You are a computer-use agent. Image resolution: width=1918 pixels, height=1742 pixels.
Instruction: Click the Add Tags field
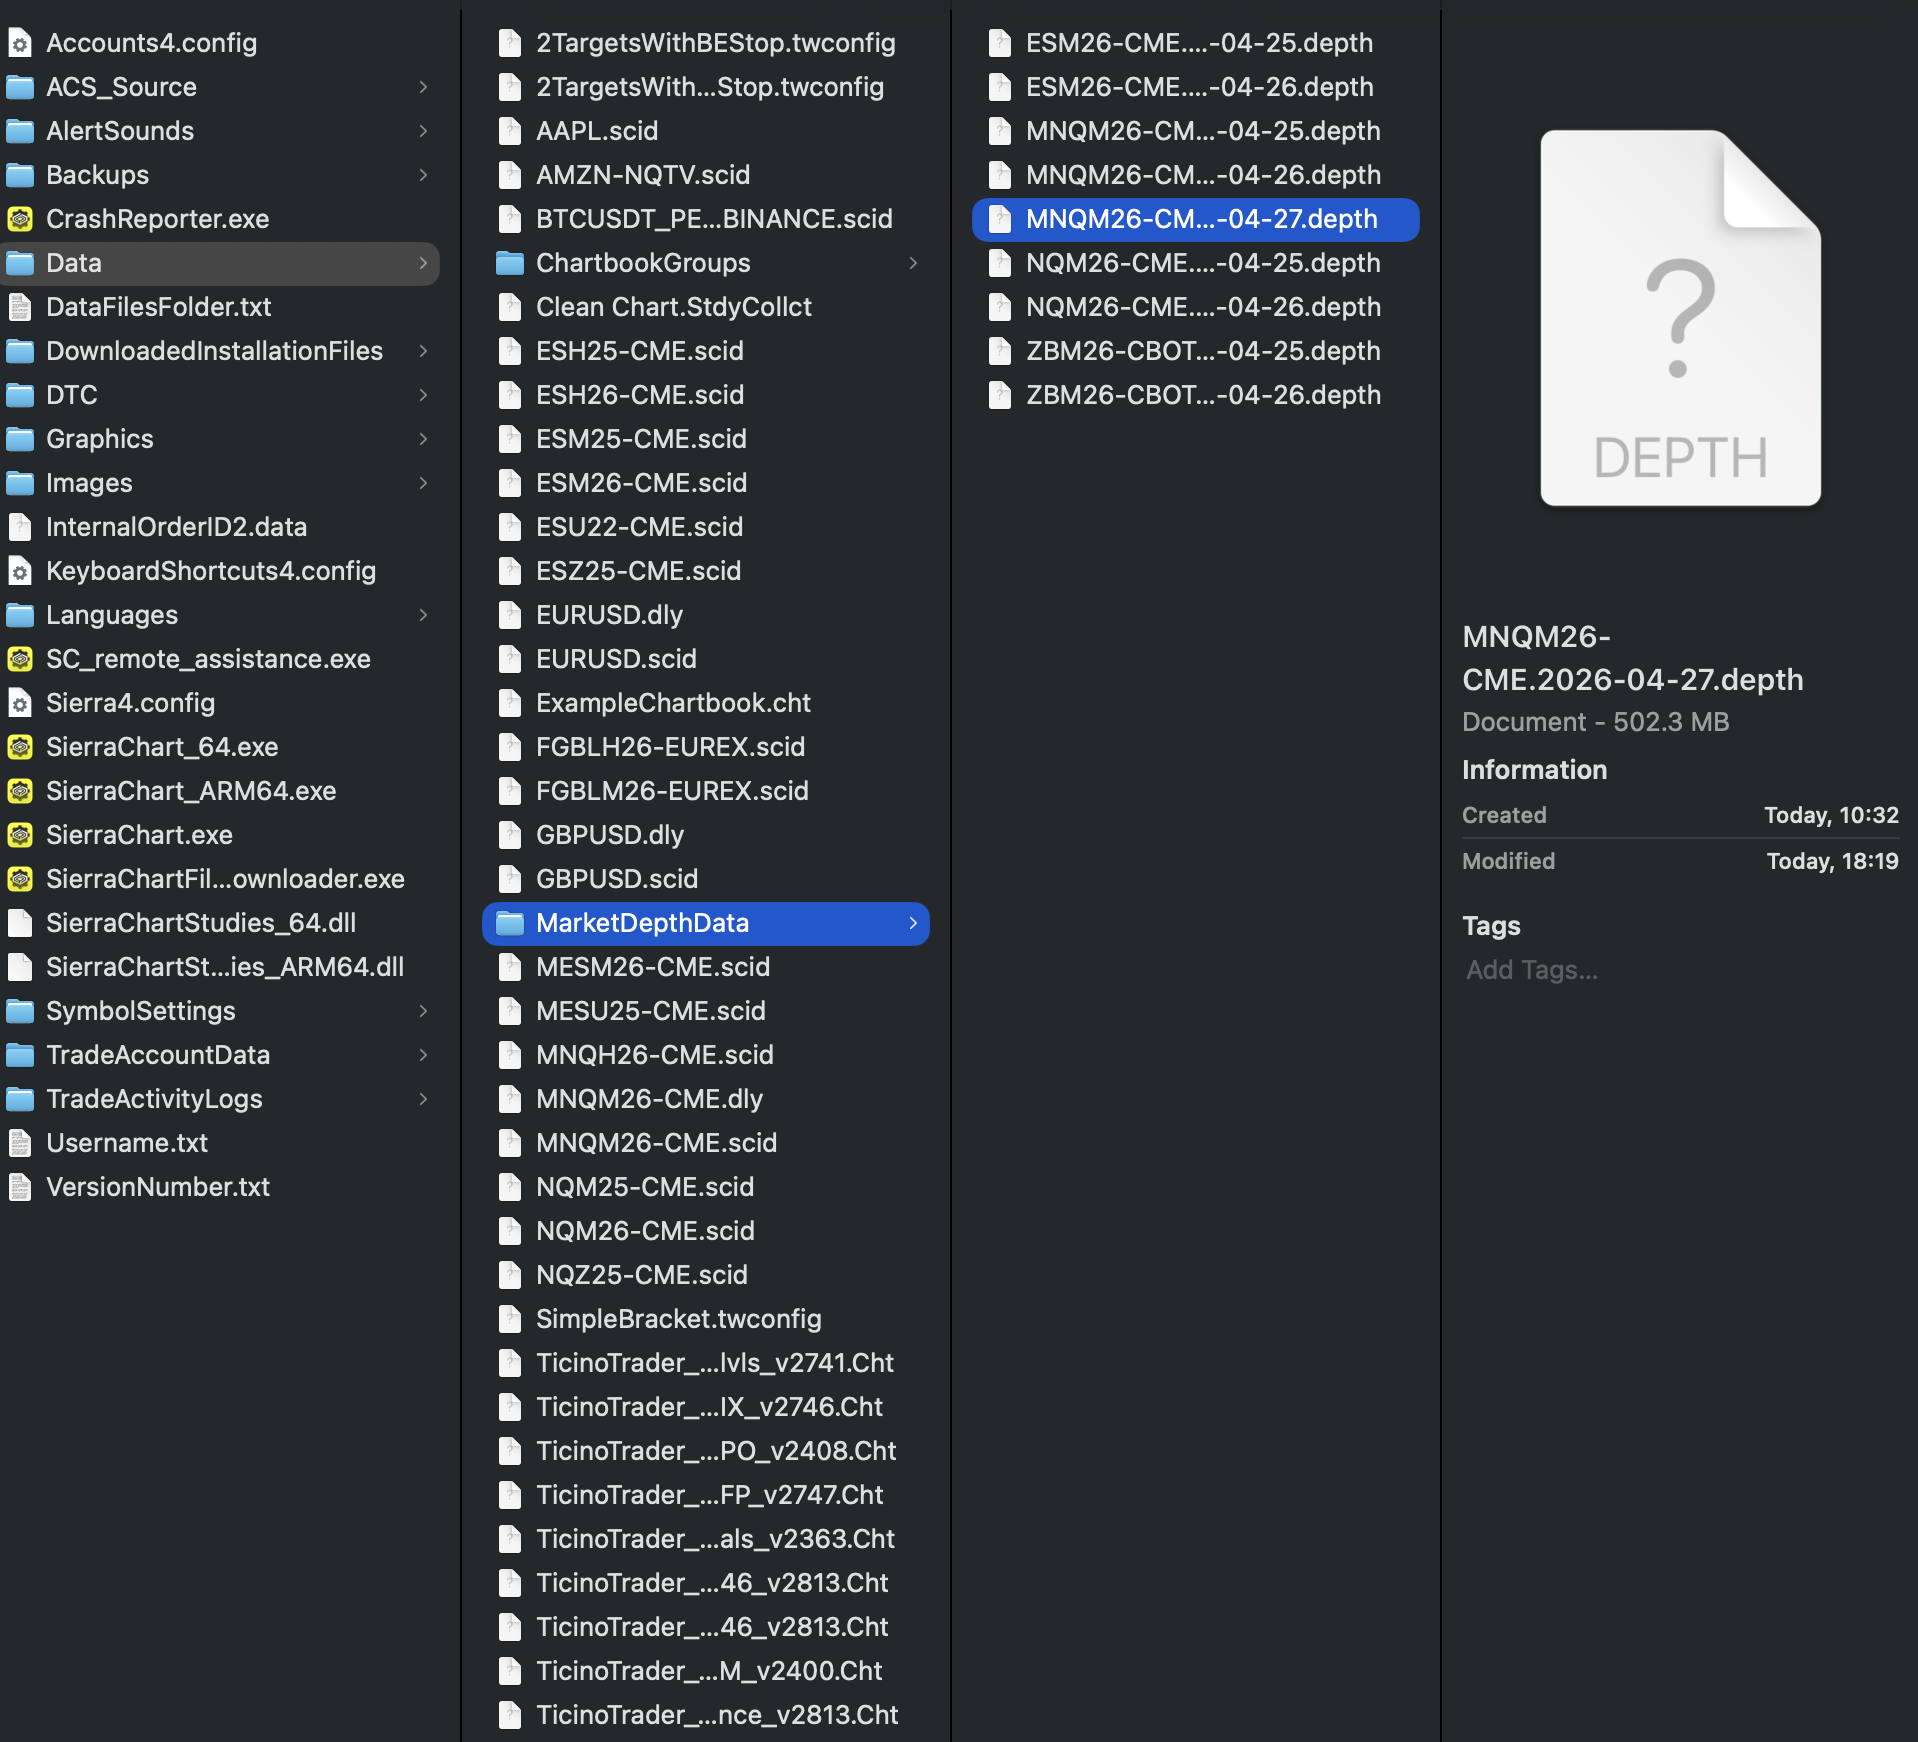coord(1532,970)
